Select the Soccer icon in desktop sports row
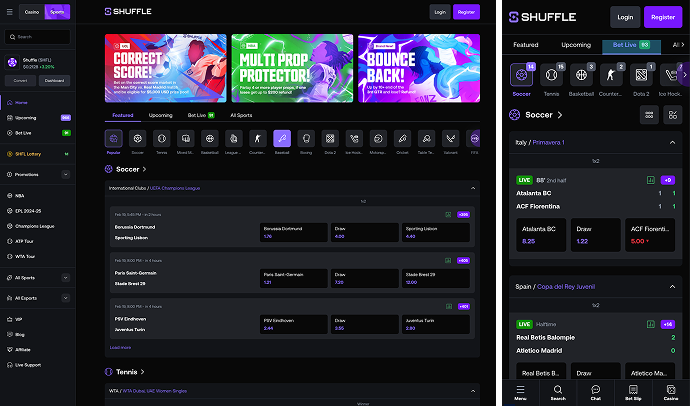This screenshot has height=406, width=690. pos(138,139)
